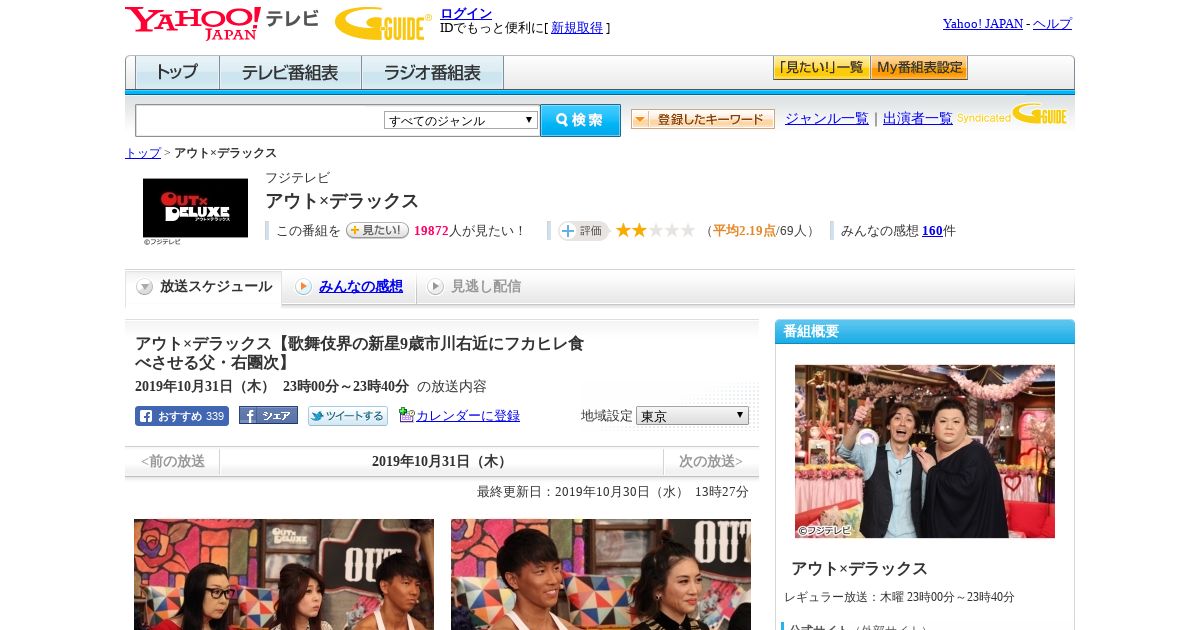Viewport: 1200px width, 630px height.
Task: Click the 最終更新日 timestamp text
Action: (x=613, y=492)
